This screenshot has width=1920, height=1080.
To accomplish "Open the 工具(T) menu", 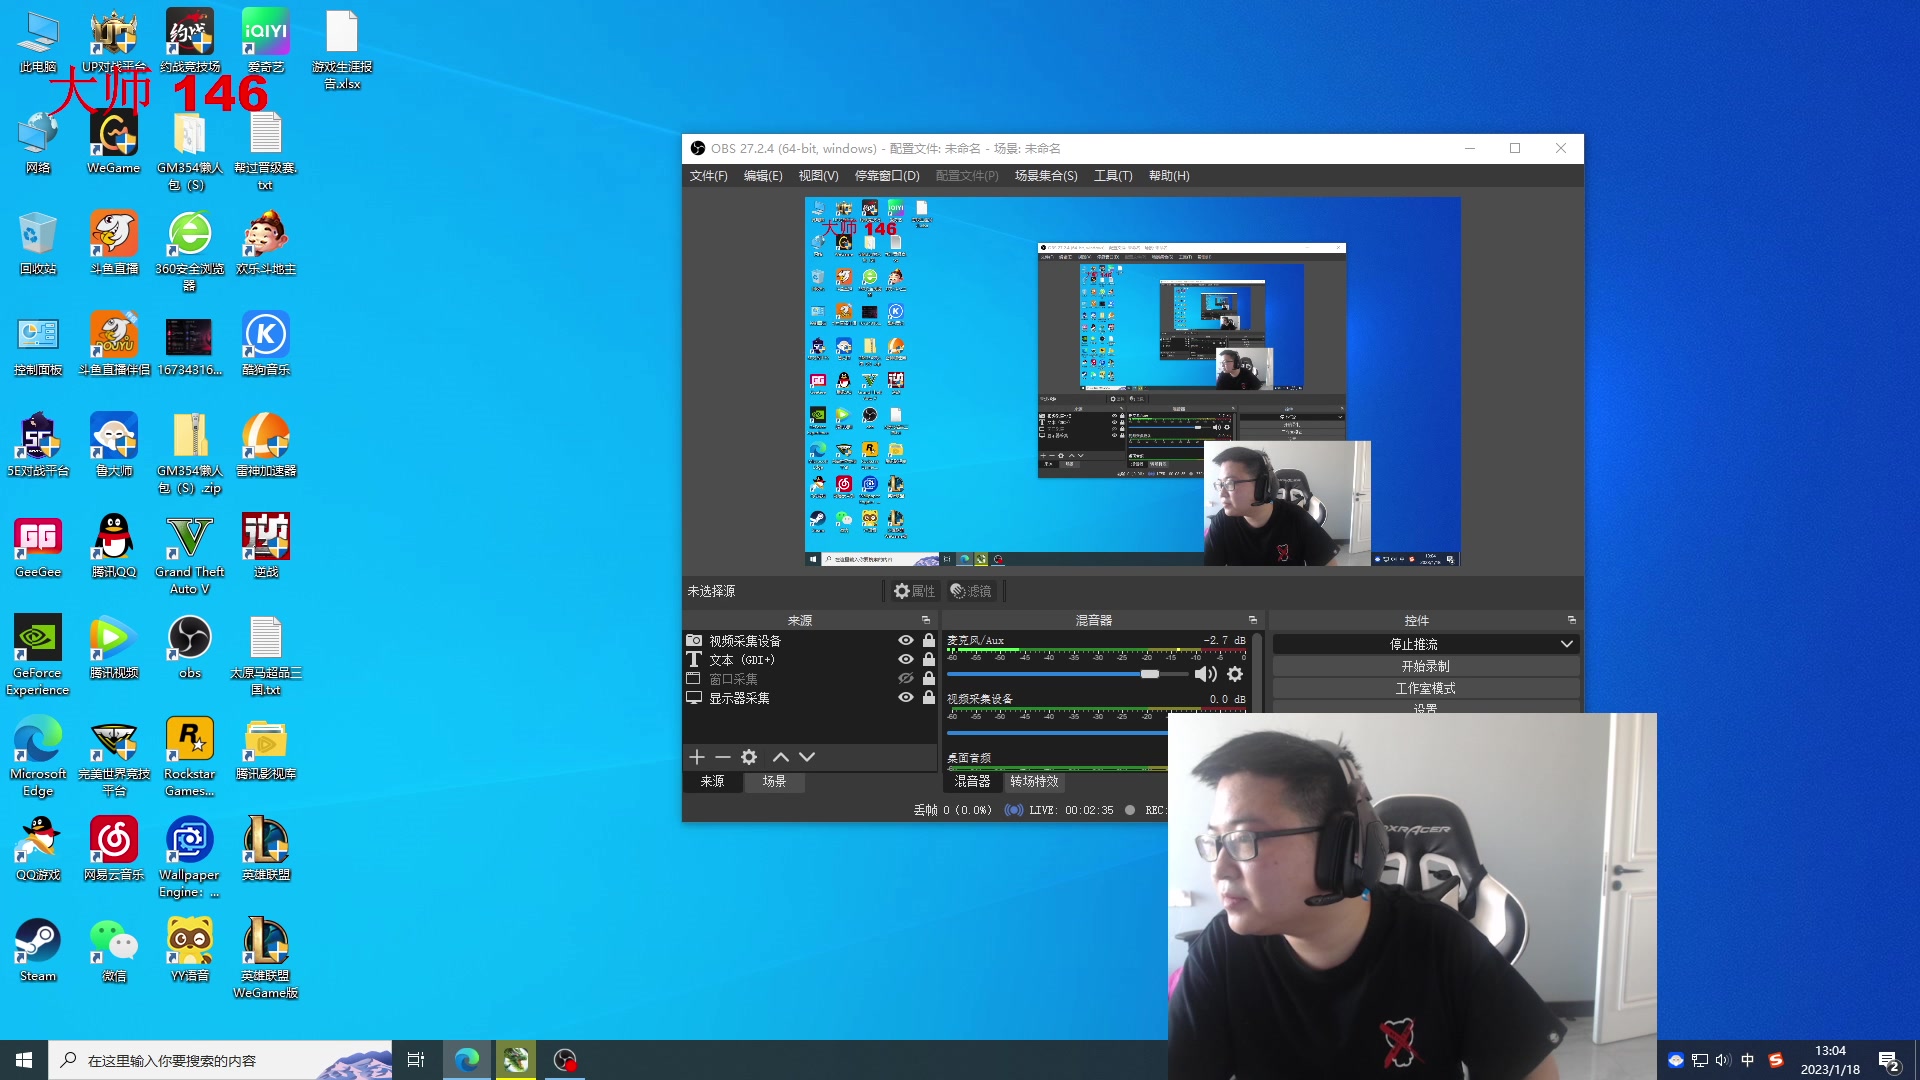I will click(x=1113, y=176).
